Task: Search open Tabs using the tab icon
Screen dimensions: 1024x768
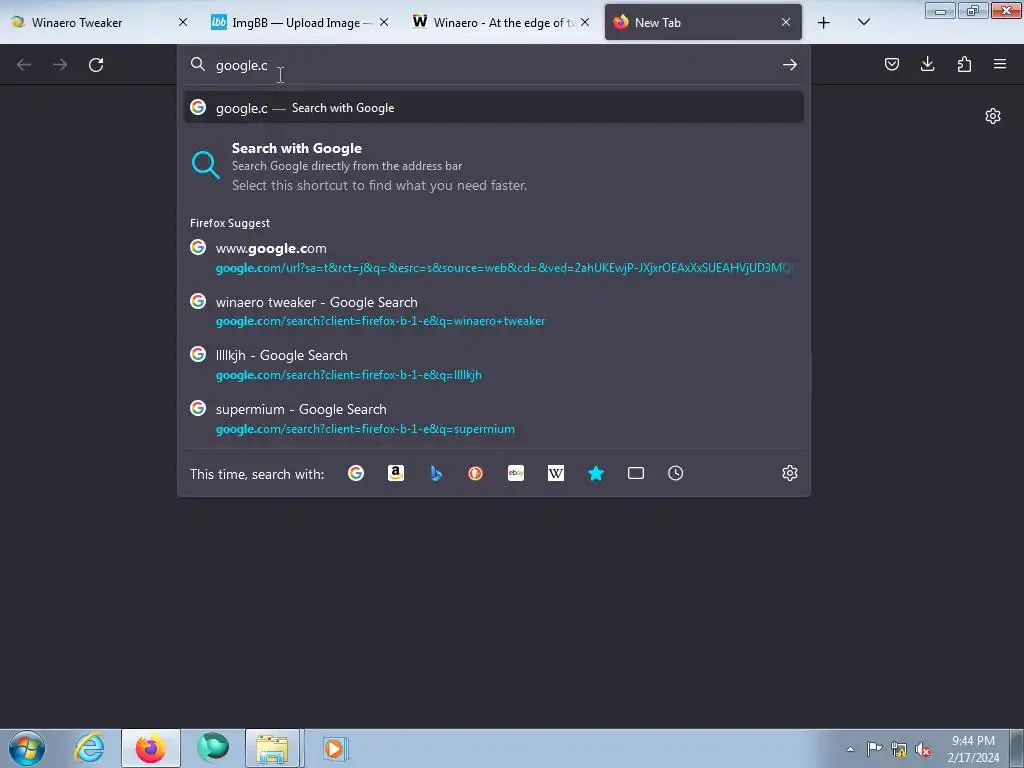Action: [x=635, y=473]
